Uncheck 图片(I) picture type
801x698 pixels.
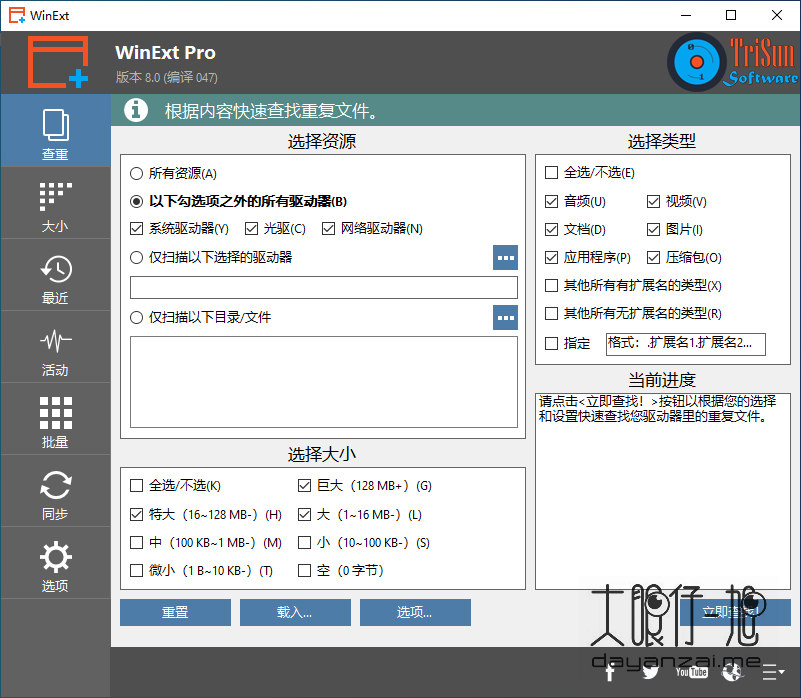coord(675,229)
